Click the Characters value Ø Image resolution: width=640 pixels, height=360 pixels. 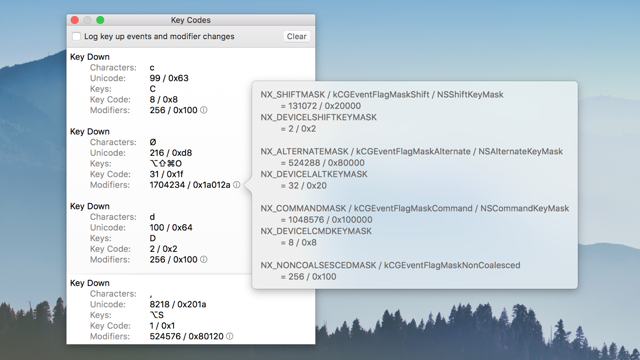pos(153,142)
